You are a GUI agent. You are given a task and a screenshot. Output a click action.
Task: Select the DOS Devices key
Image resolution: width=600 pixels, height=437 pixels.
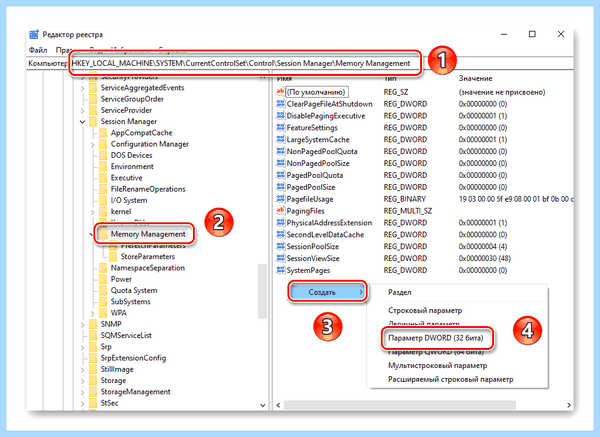tap(131, 155)
